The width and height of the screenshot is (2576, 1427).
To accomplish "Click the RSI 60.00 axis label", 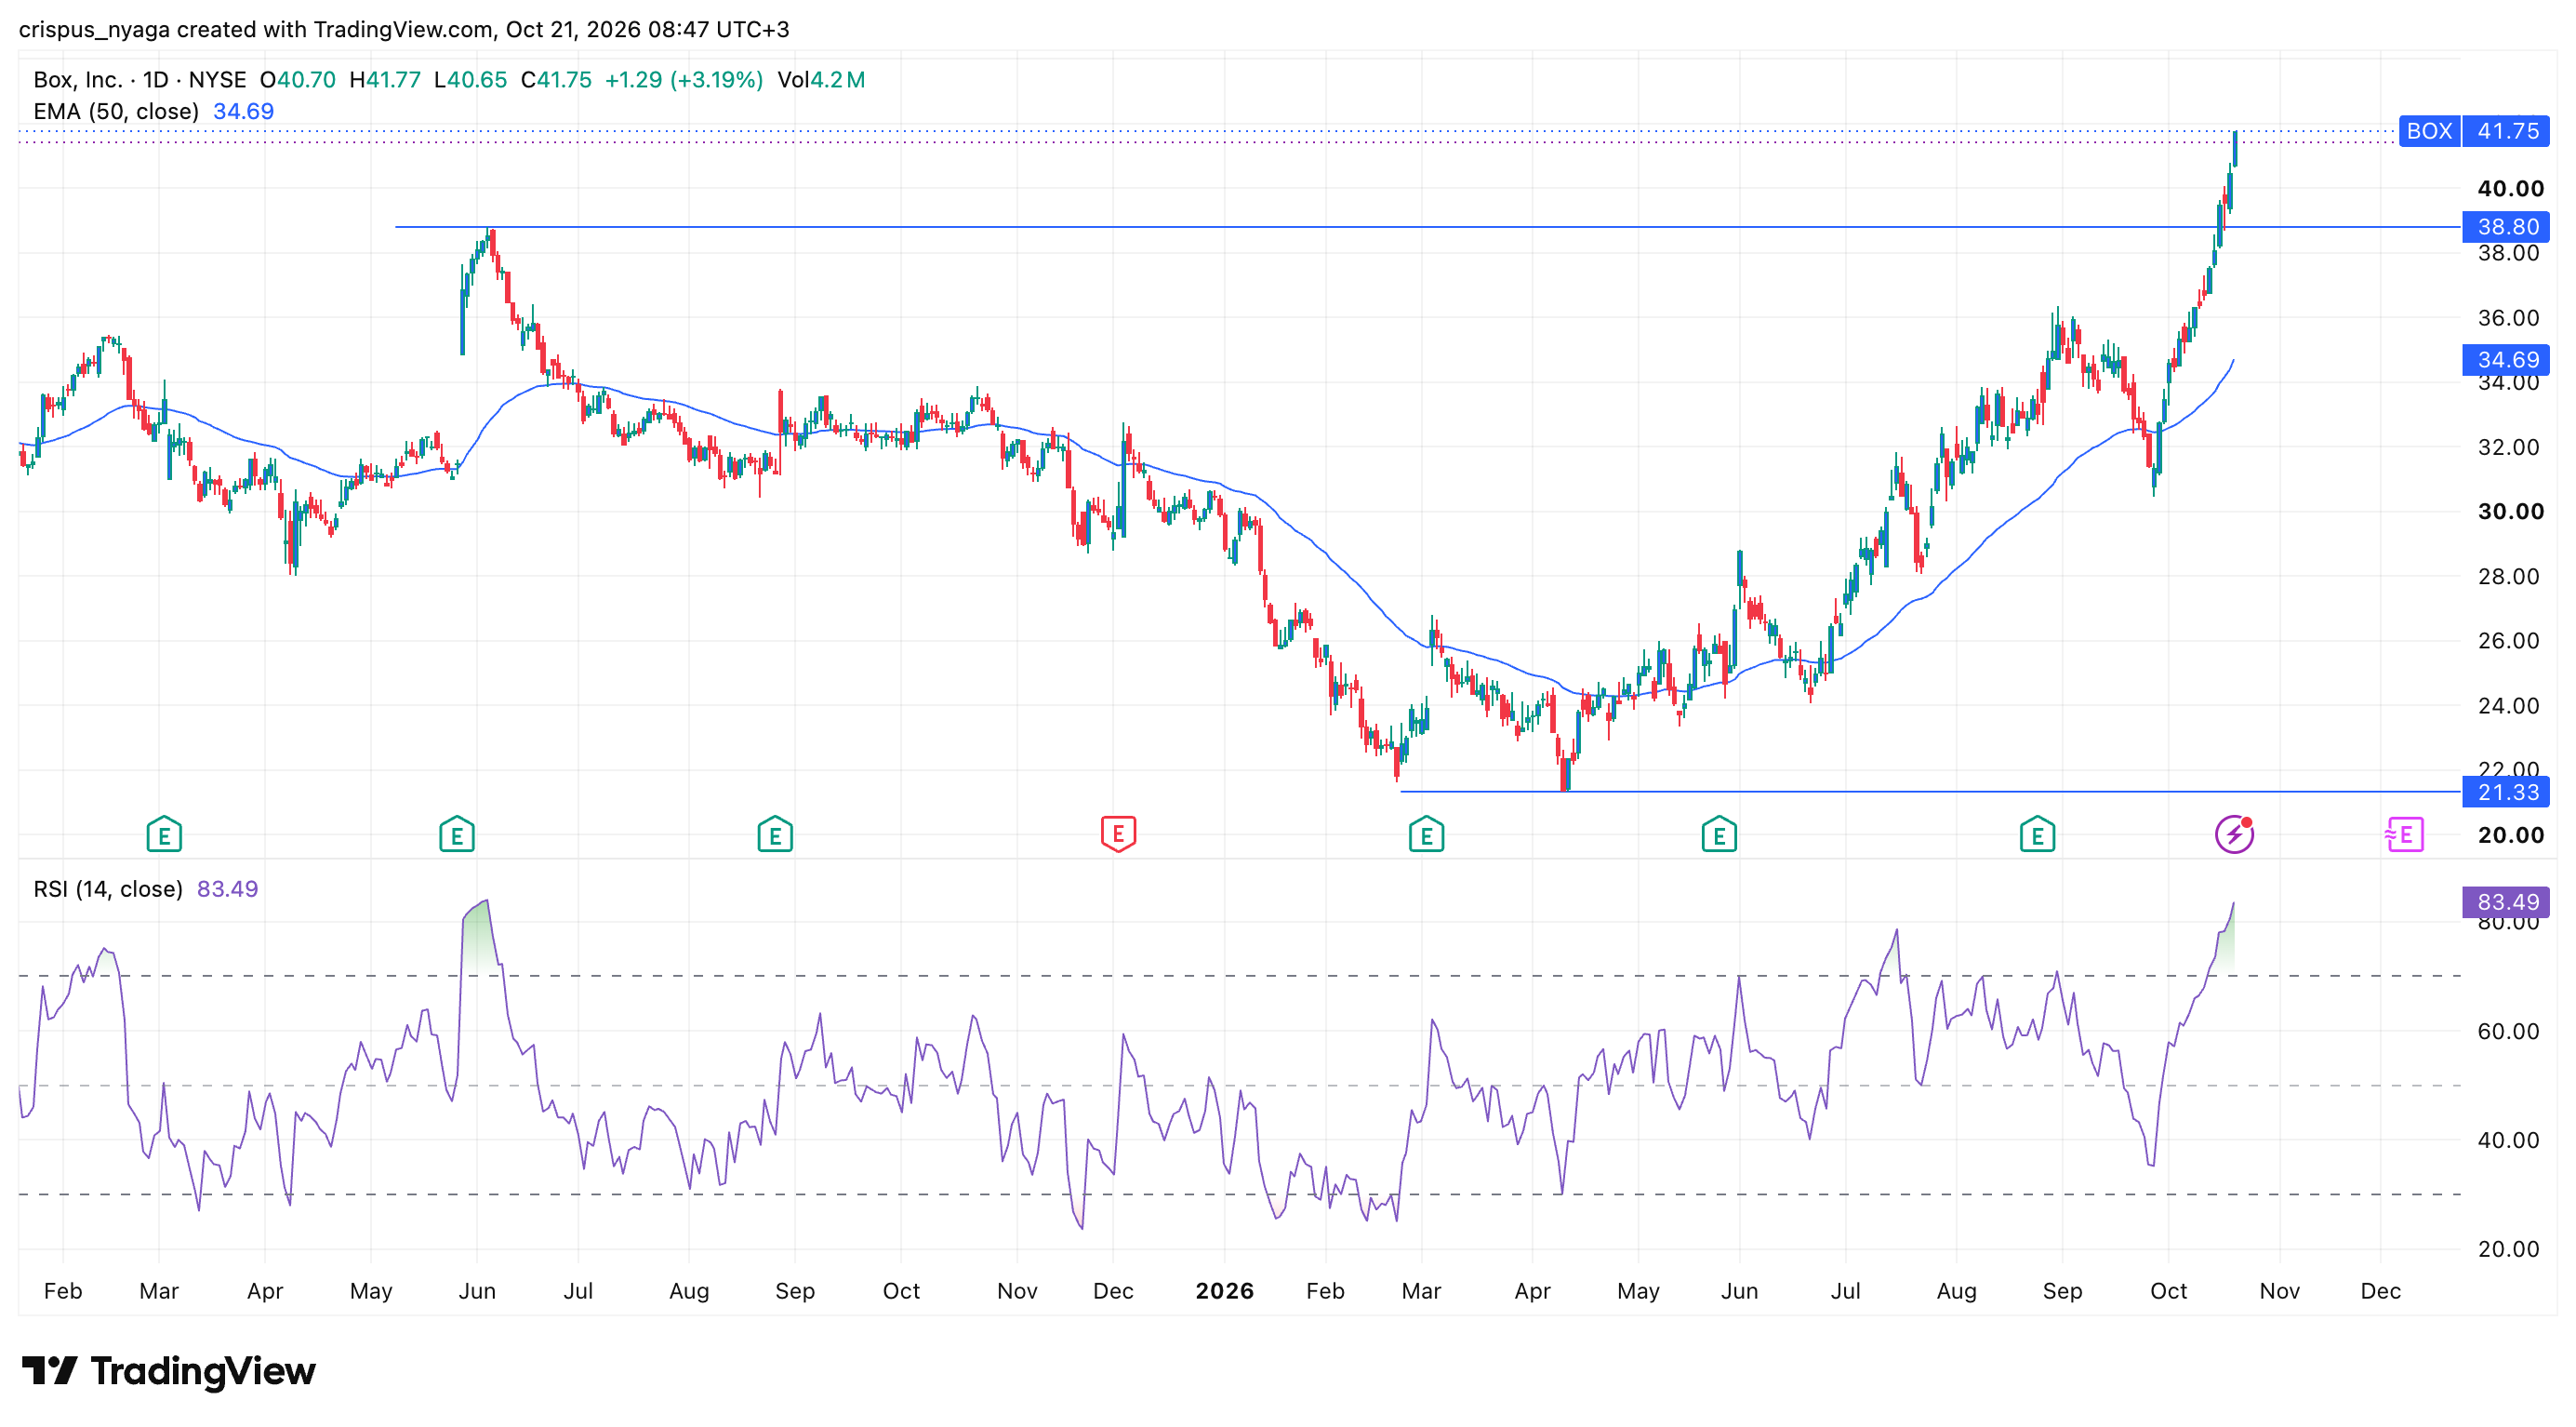I will [2508, 1031].
